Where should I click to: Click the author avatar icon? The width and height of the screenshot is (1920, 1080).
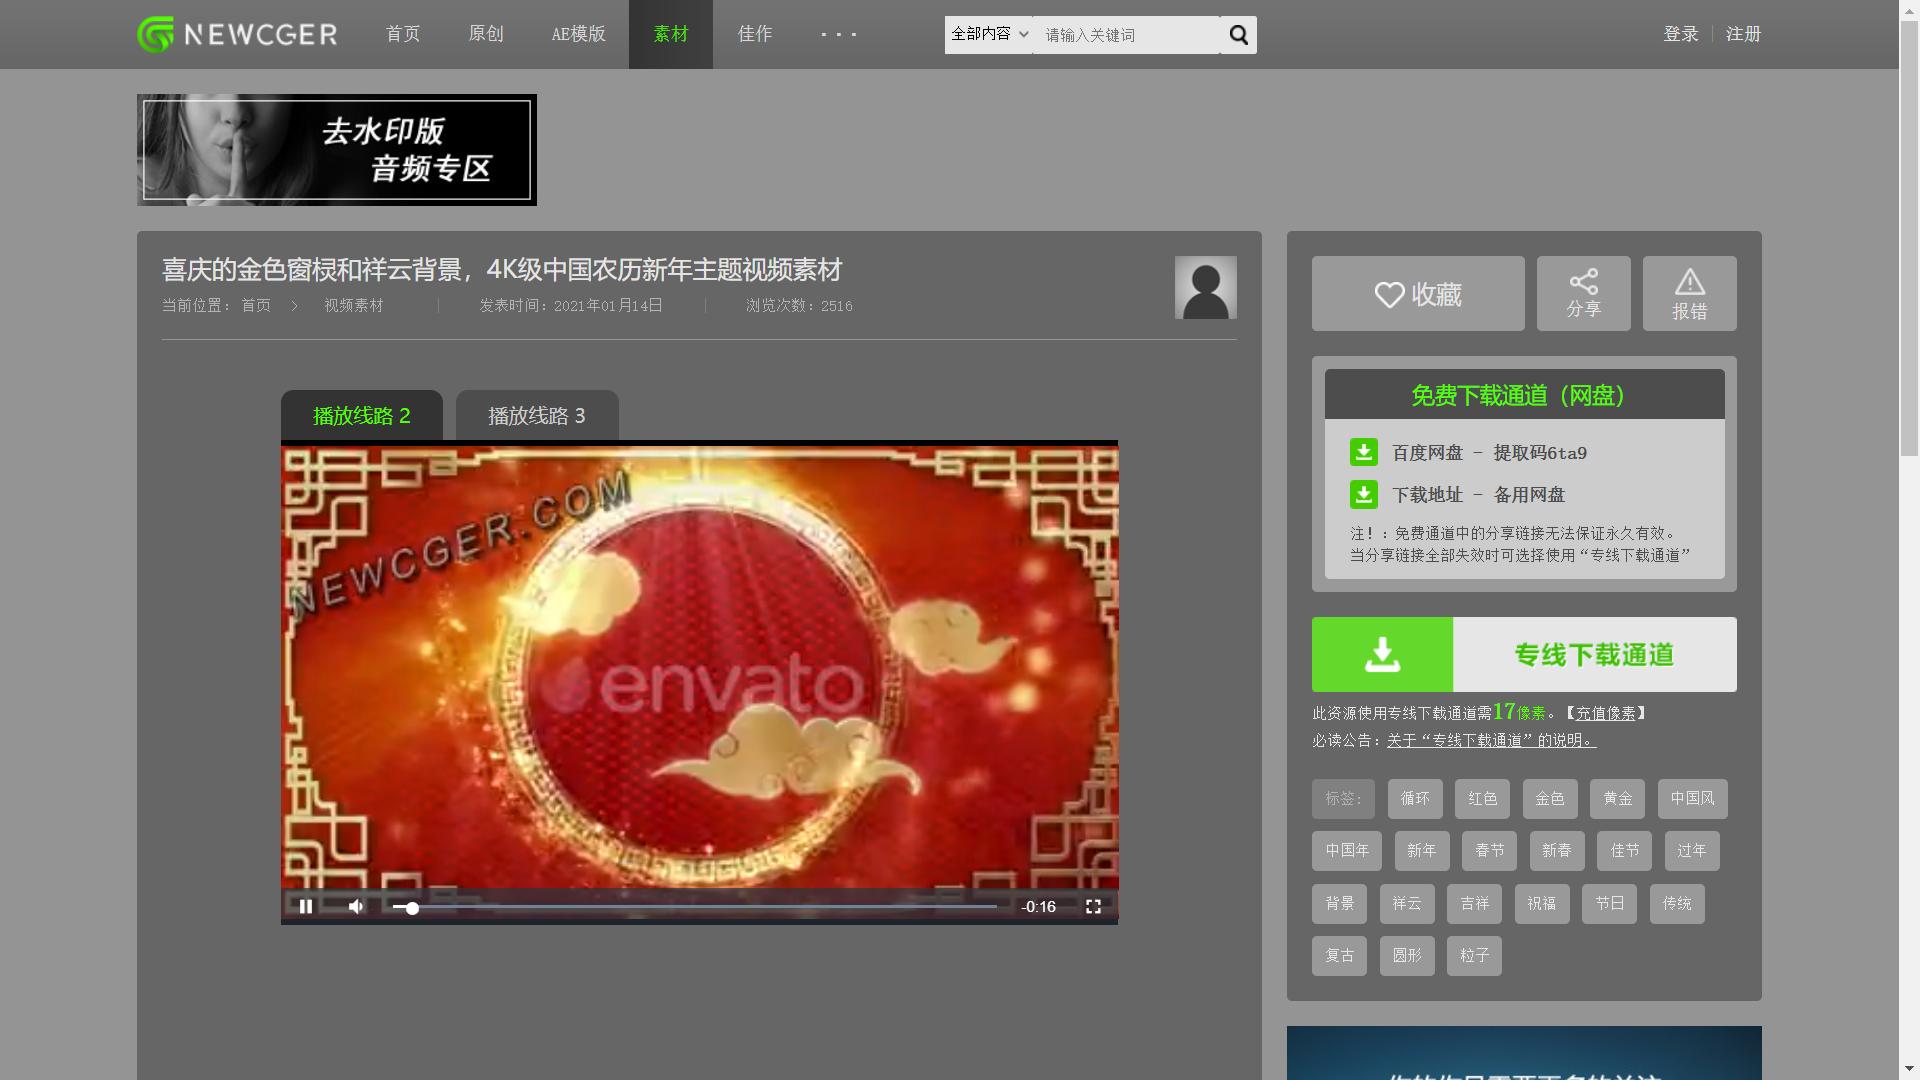point(1205,287)
